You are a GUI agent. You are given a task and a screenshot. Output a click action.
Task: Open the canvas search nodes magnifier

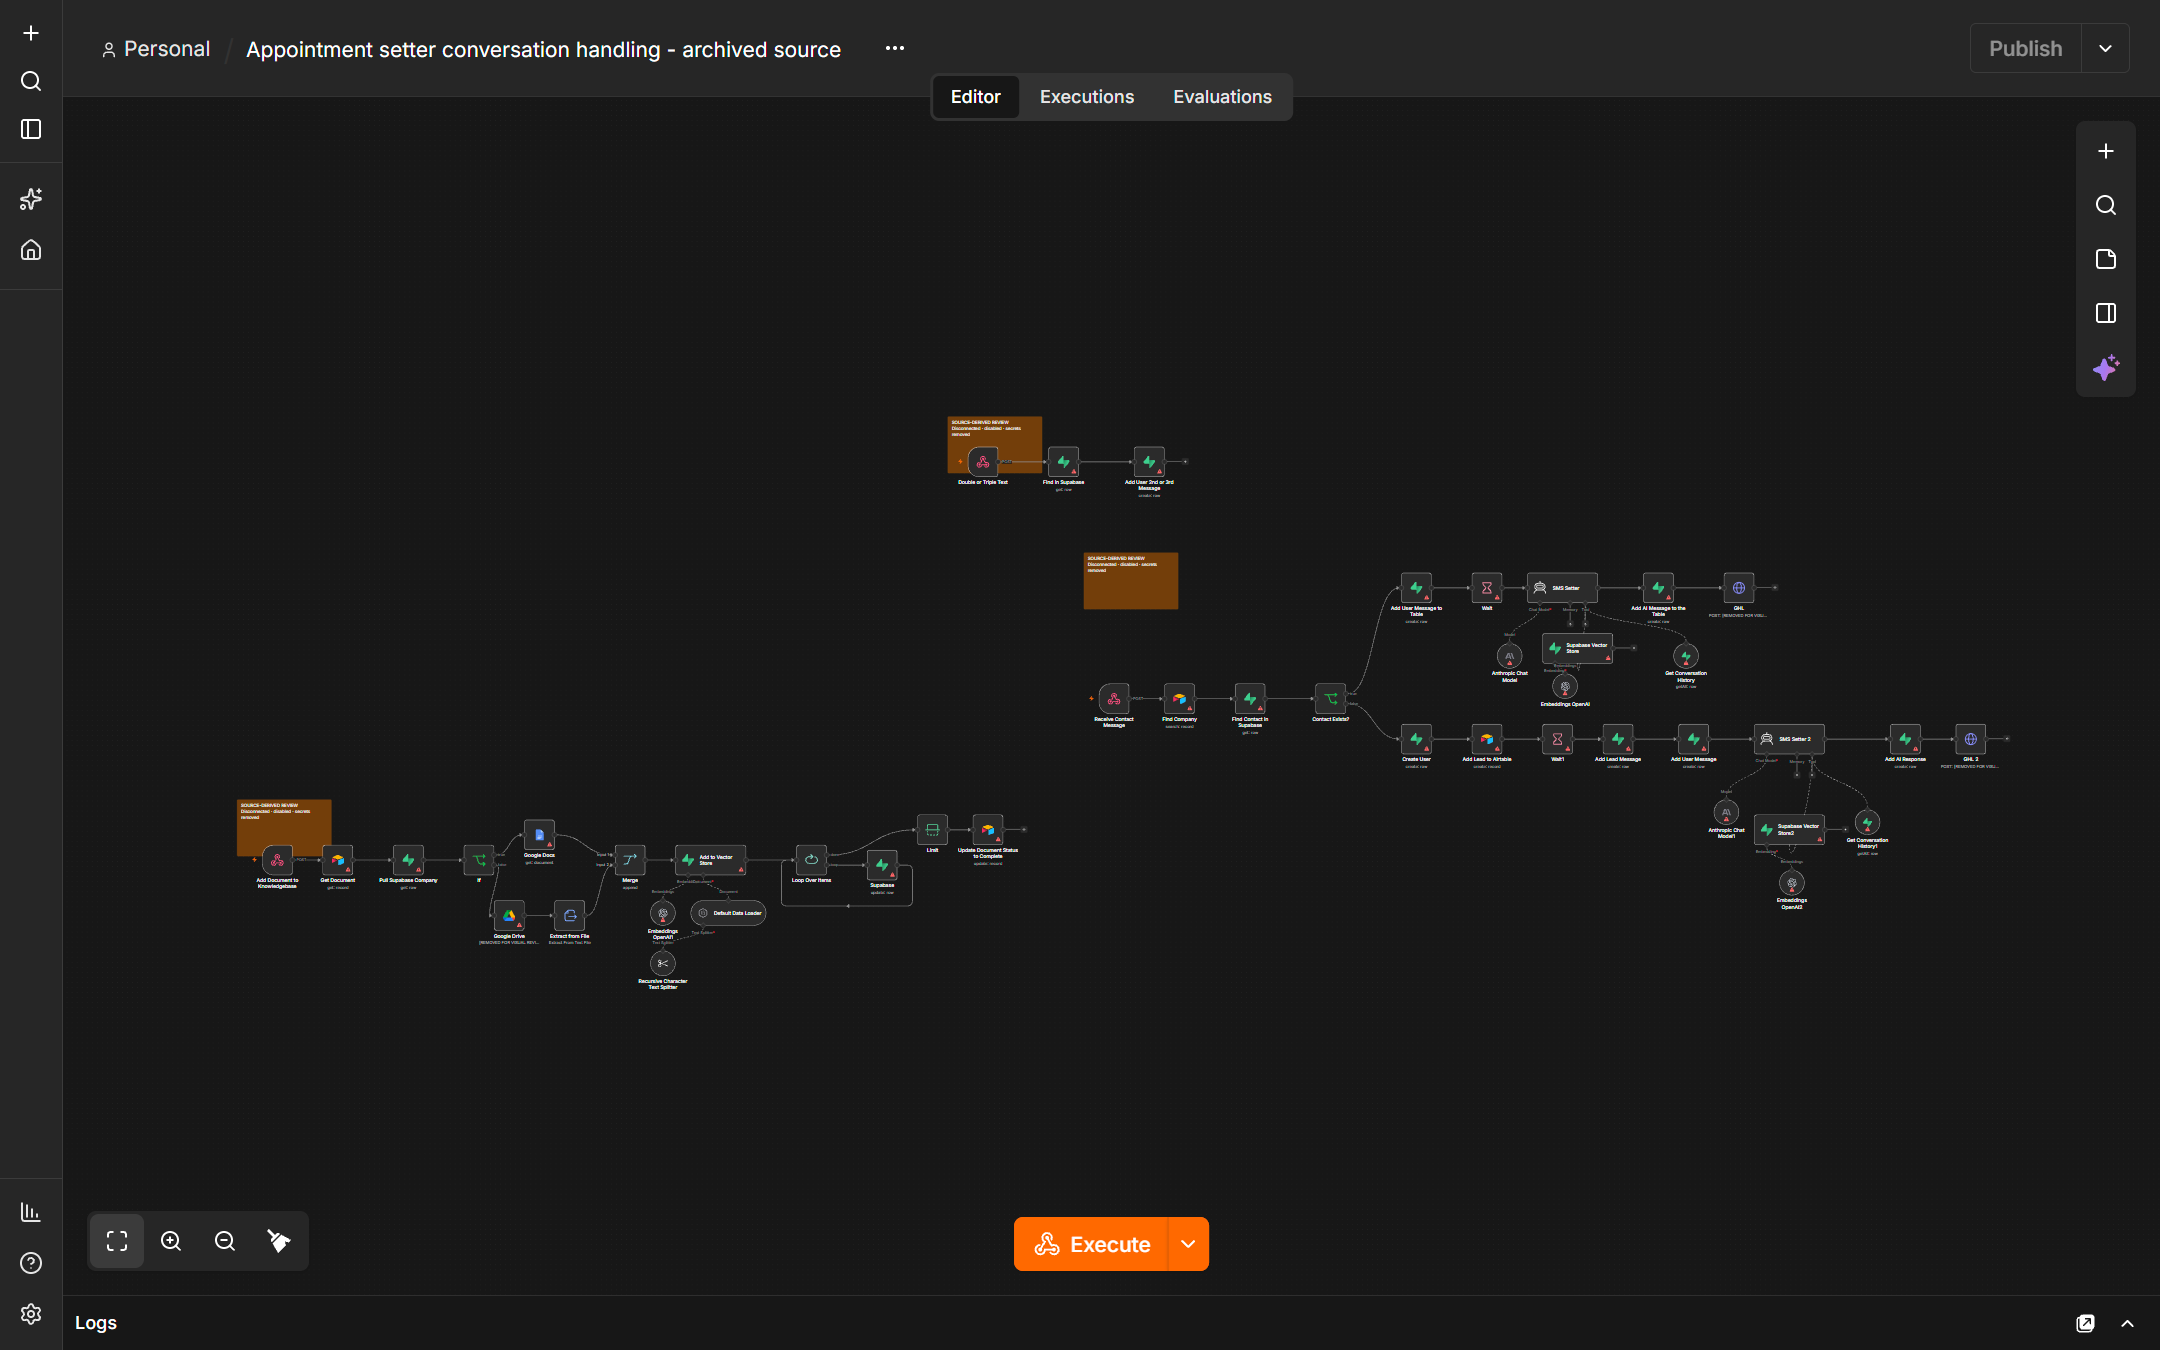pos(2106,205)
